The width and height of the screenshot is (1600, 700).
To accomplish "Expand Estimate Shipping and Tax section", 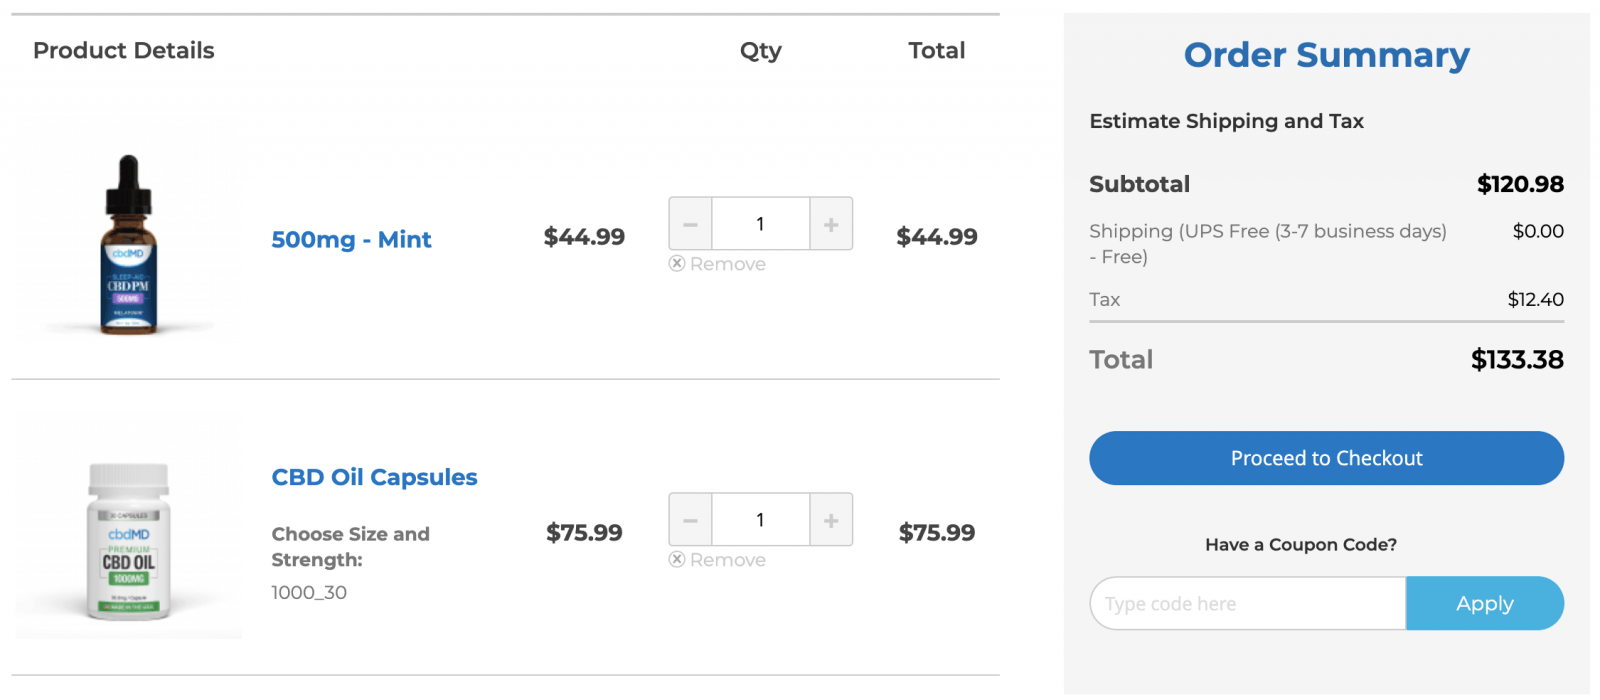I will point(1226,121).
